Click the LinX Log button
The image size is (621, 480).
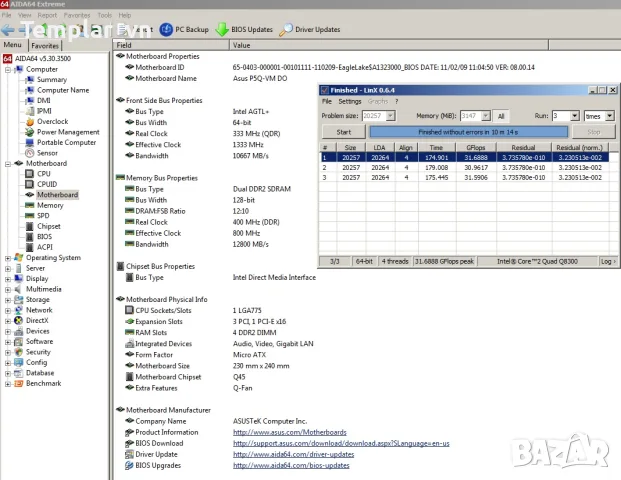608,261
